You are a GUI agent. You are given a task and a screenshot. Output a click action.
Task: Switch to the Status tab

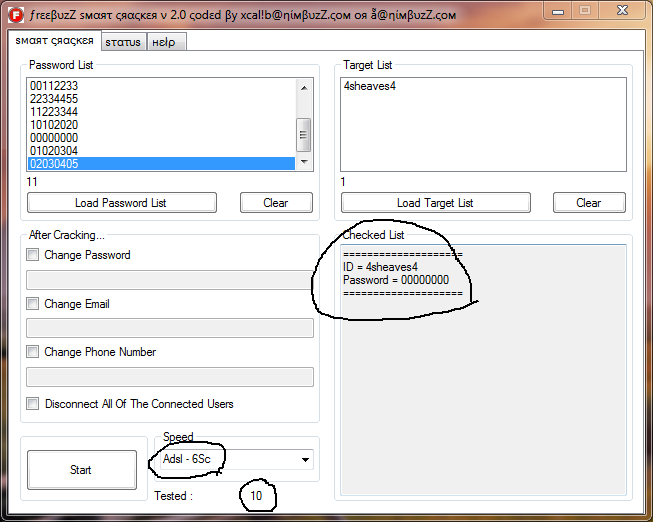click(x=123, y=42)
